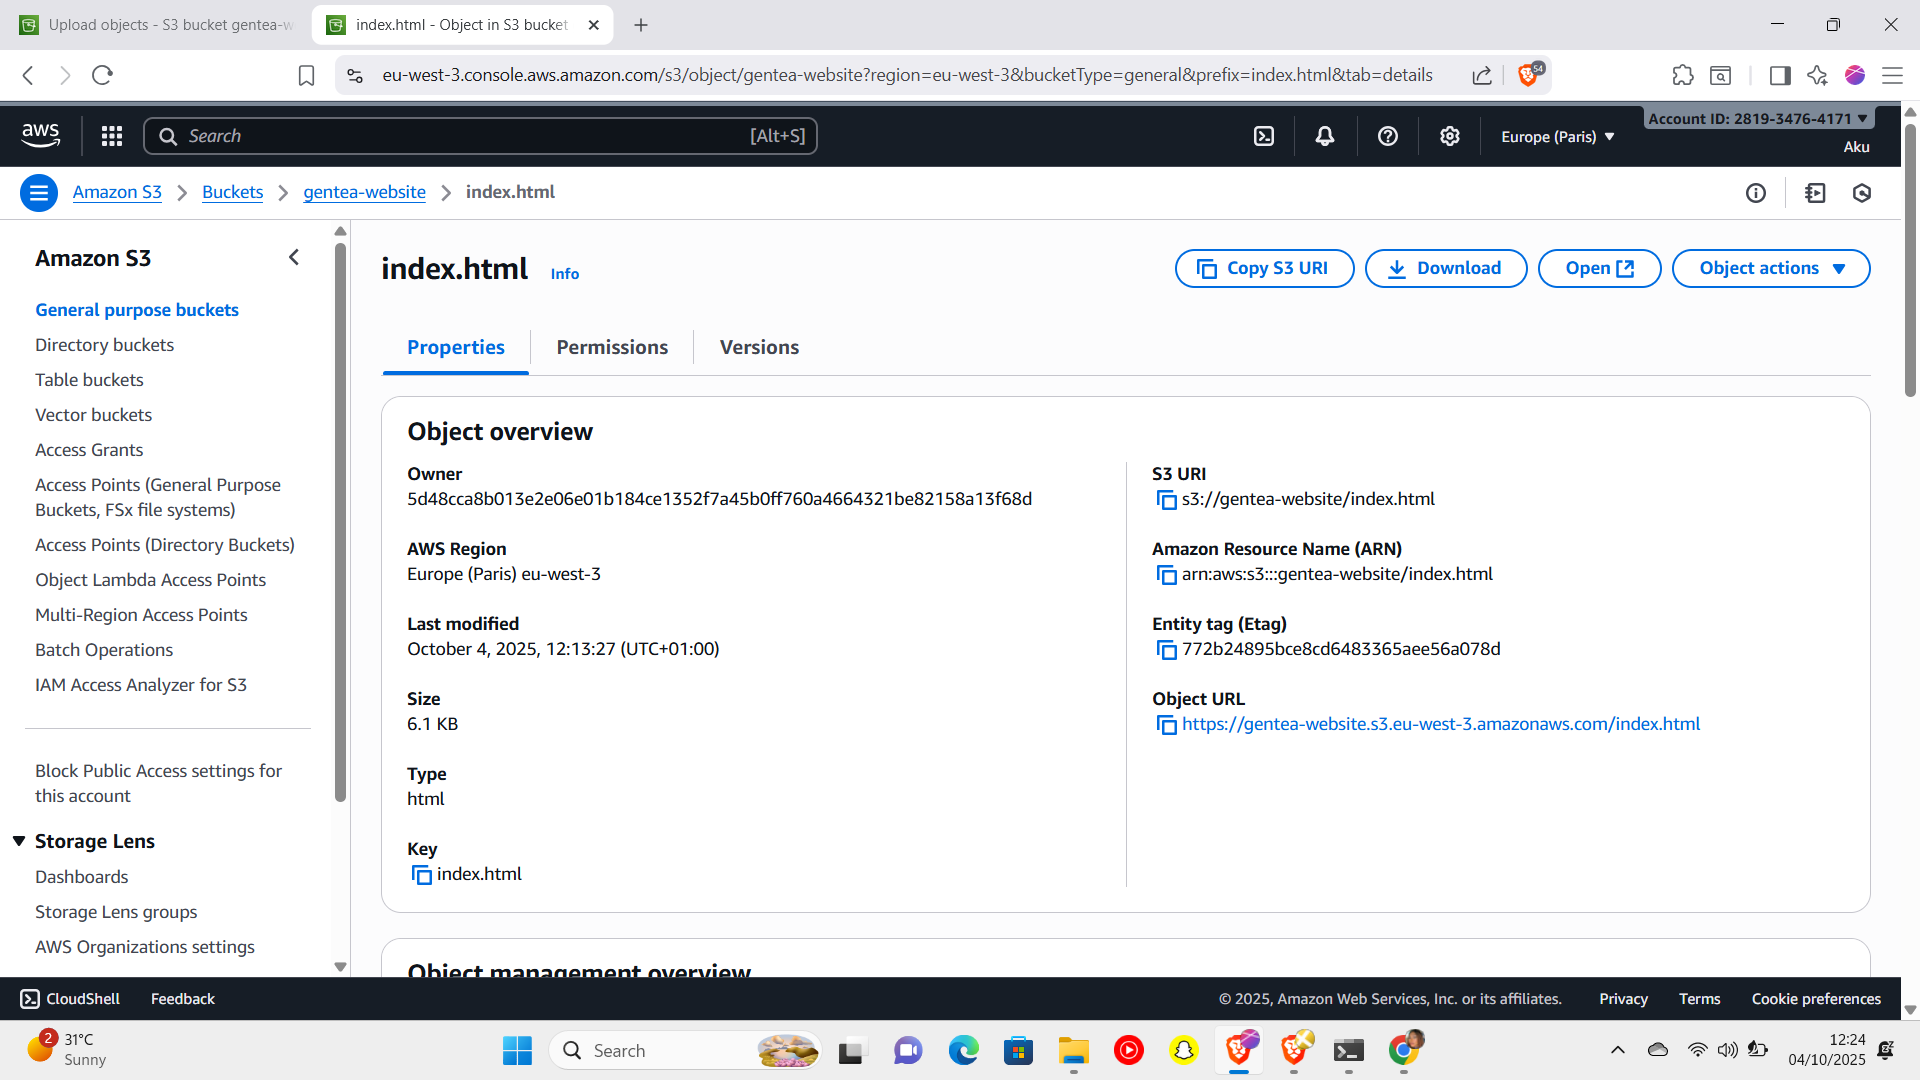Toggle the S3 side navigation hamburger
This screenshot has height=1080, width=1920.
point(39,193)
